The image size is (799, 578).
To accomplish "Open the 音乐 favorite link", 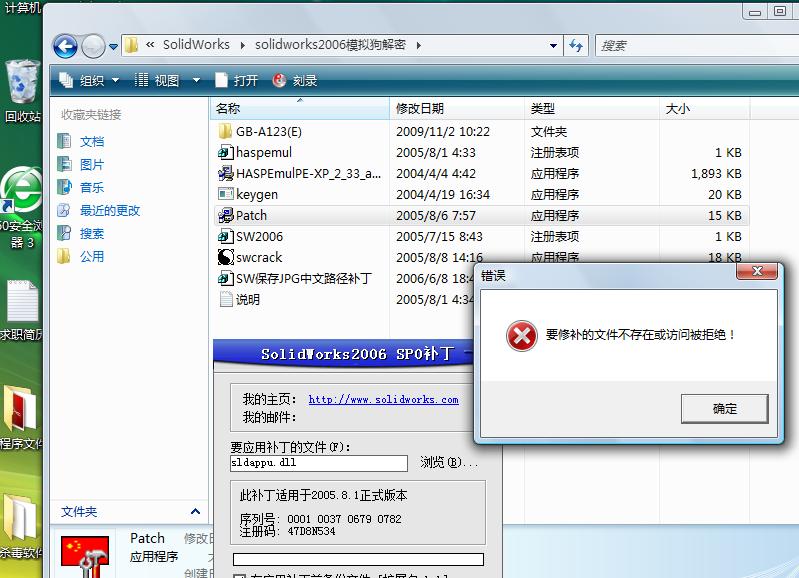I will tap(92, 187).
